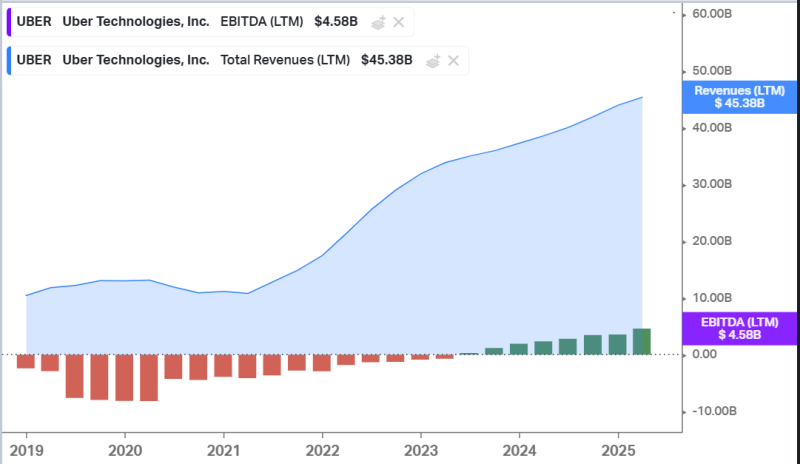Click the 2022 x-axis label

click(x=322, y=451)
